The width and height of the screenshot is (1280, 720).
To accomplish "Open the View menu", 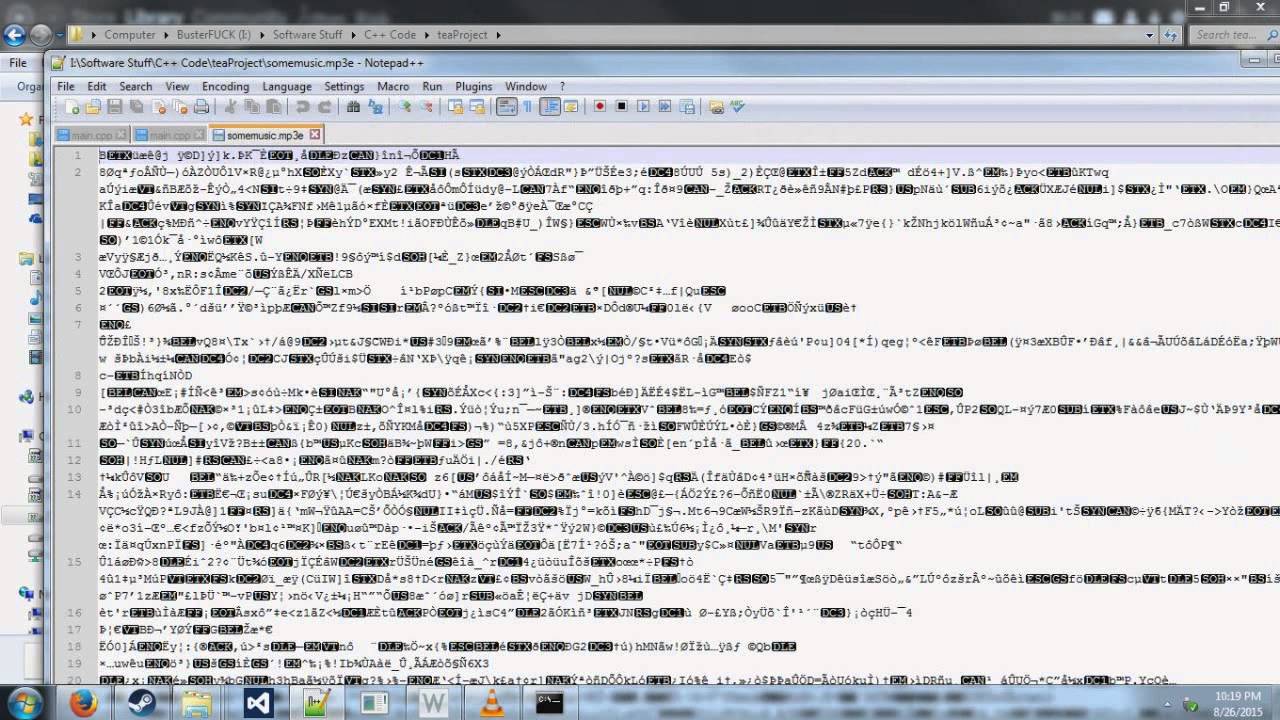I will pos(177,87).
